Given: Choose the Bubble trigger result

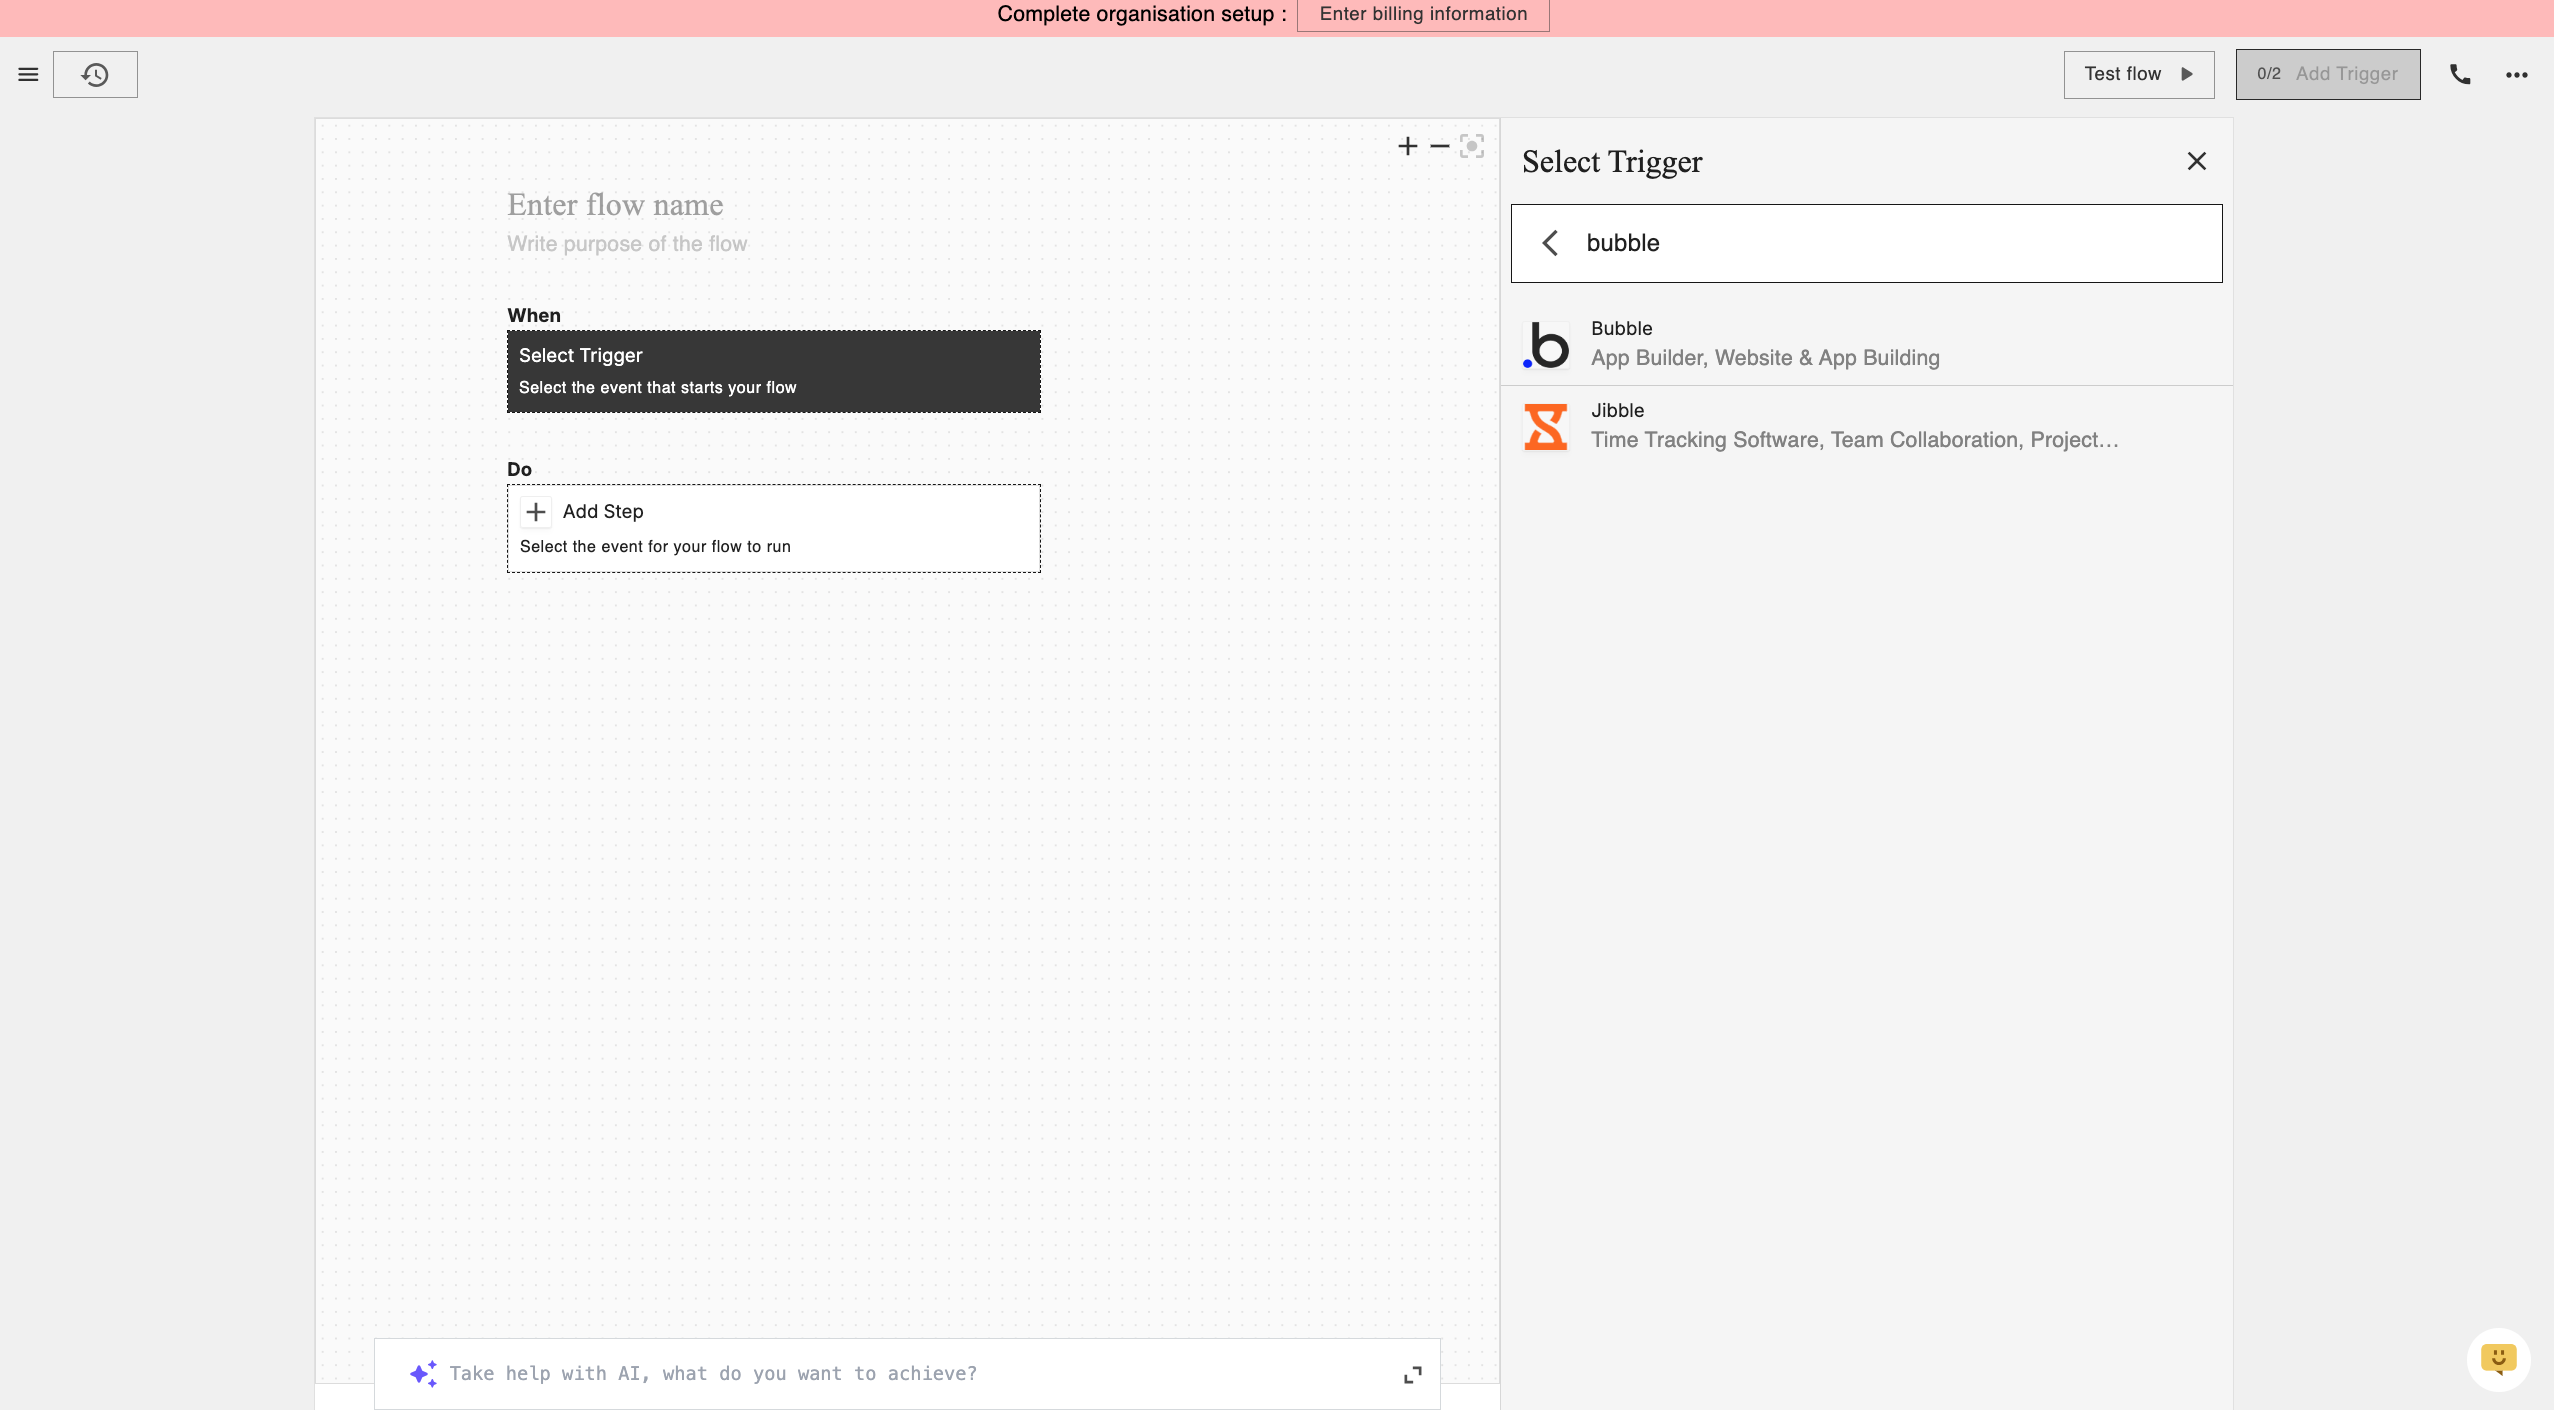Looking at the screenshot, I should coord(1867,344).
